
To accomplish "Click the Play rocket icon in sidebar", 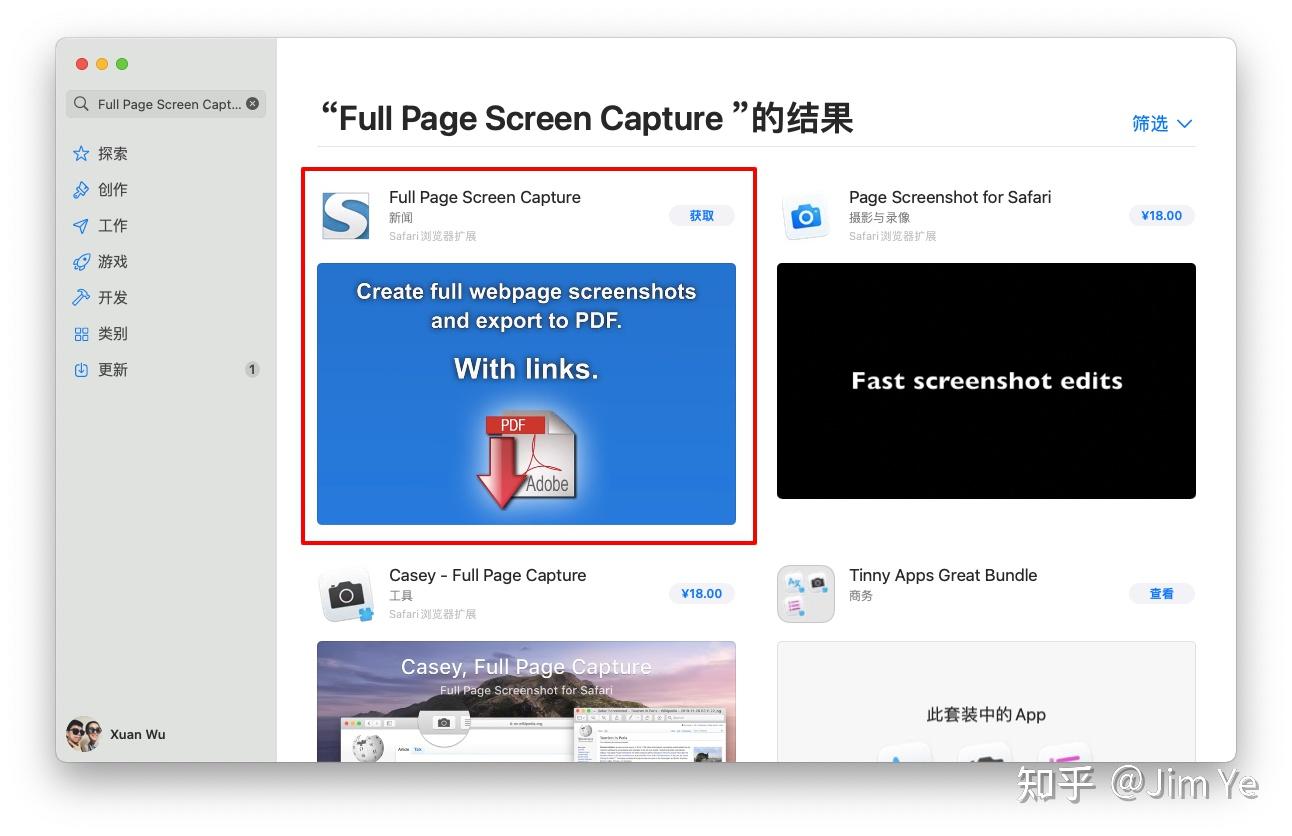I will tap(81, 262).
